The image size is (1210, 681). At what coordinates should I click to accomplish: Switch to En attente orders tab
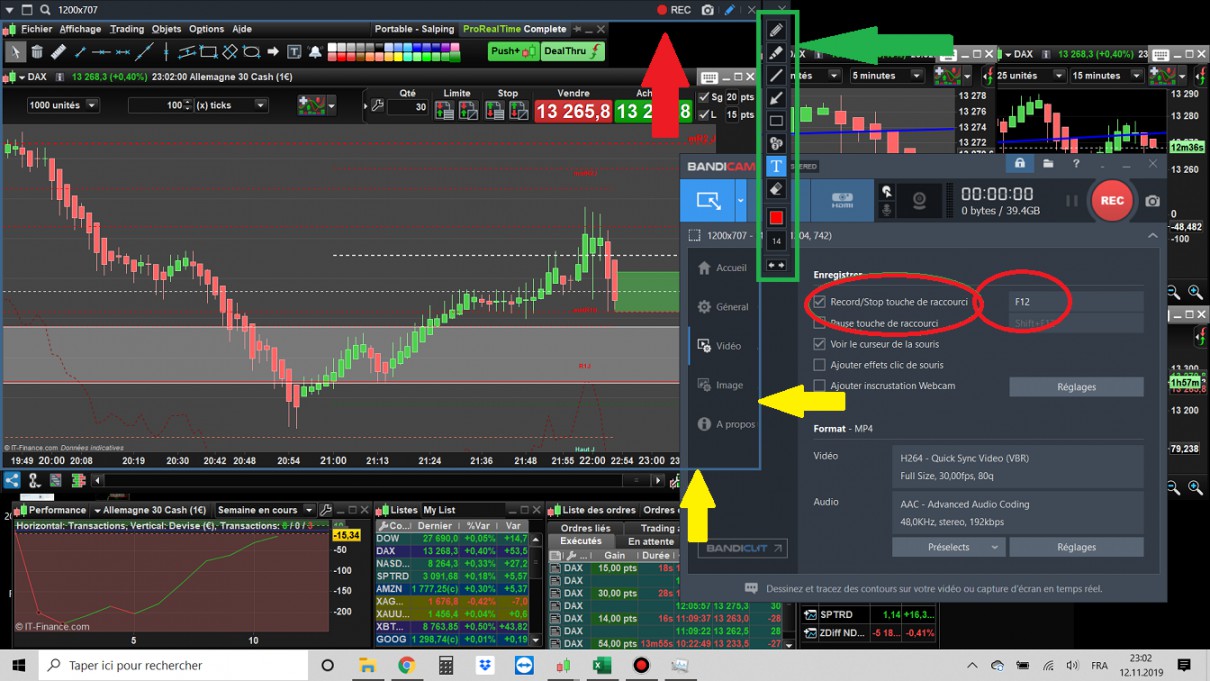click(651, 541)
